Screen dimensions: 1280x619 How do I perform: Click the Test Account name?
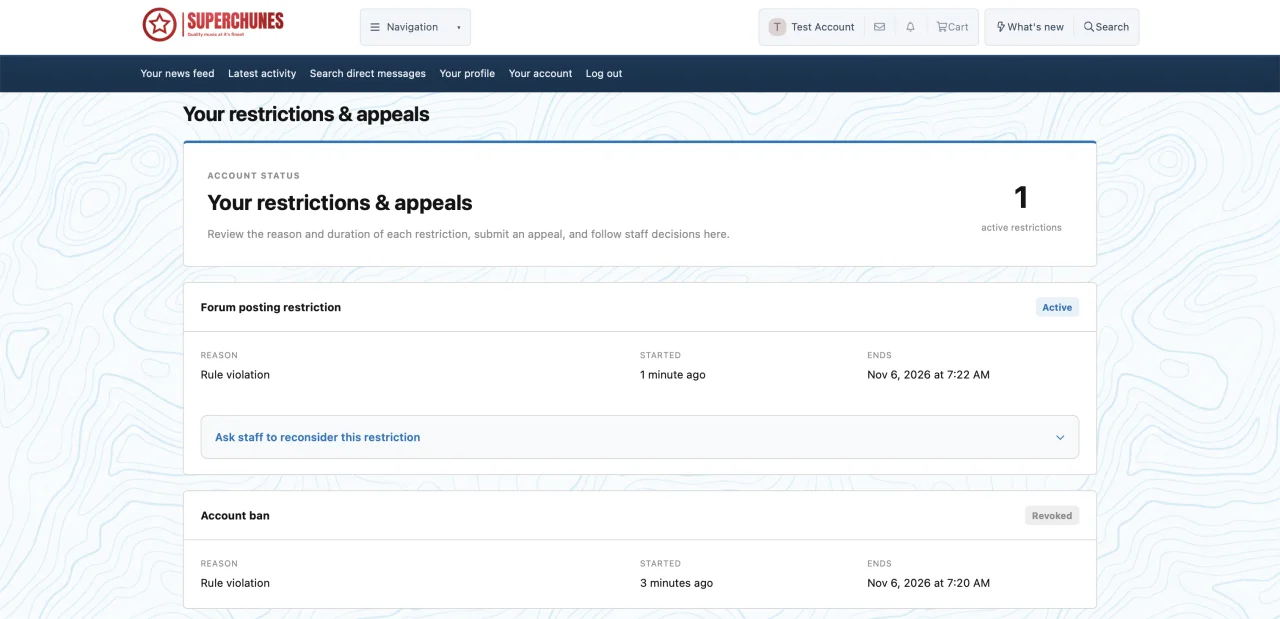pyautogui.click(x=823, y=27)
